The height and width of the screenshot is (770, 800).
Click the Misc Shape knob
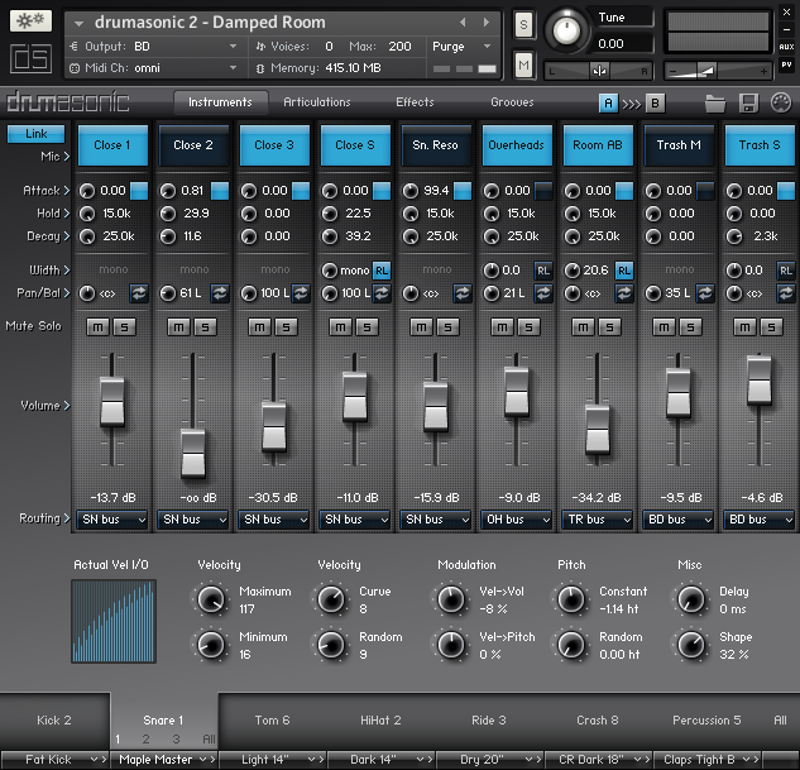(691, 645)
